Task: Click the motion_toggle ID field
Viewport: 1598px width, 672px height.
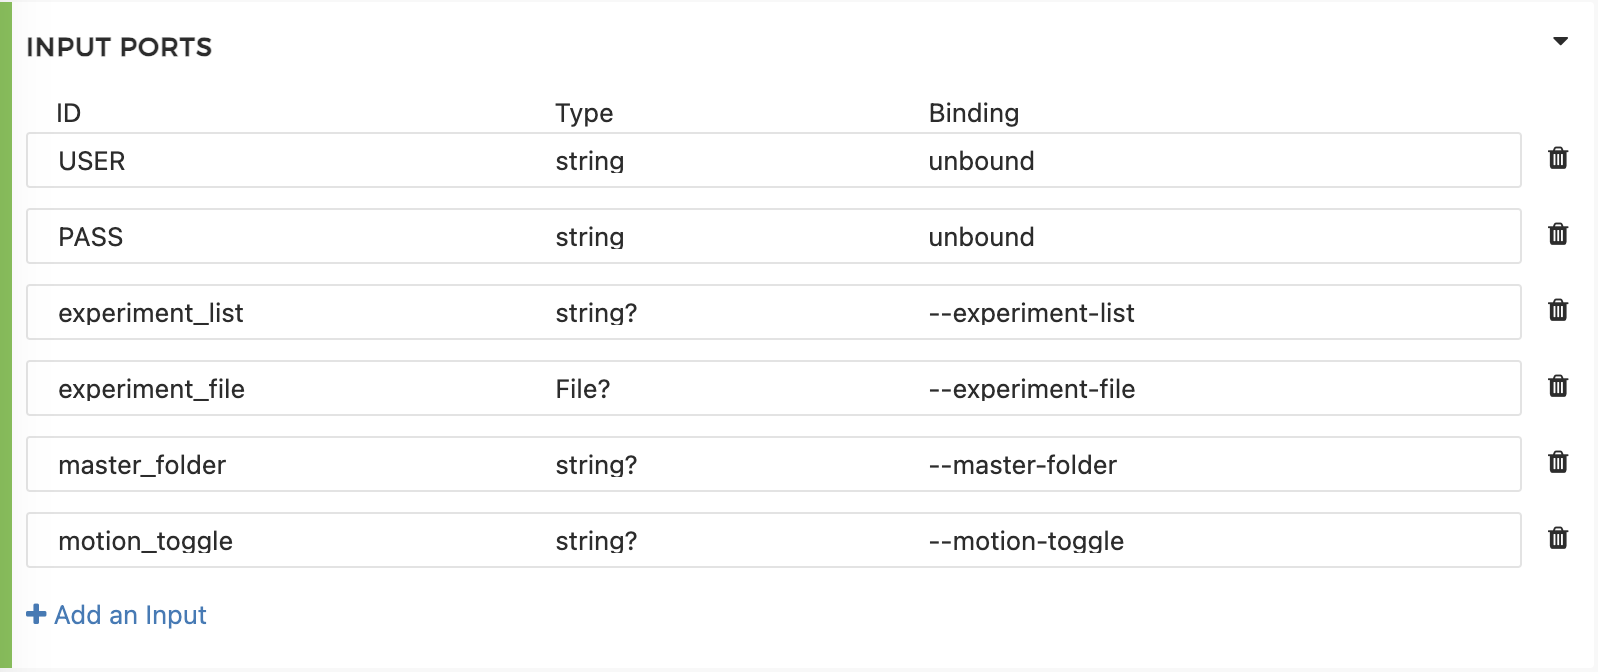Action: click(x=146, y=541)
